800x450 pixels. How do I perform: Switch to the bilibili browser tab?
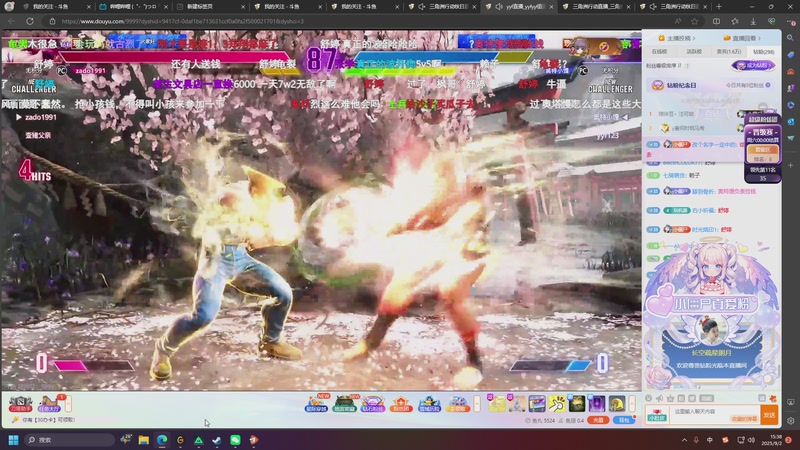[132, 7]
